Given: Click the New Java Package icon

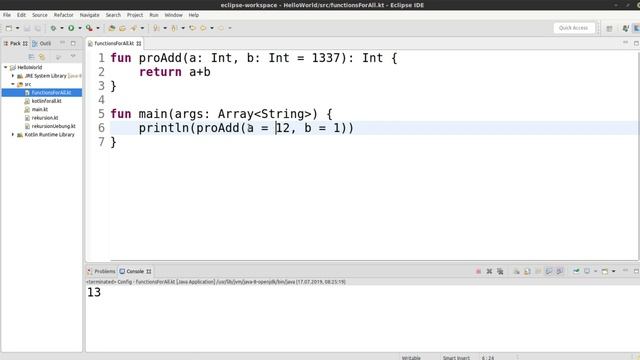Looking at the screenshot, I should (111, 28).
